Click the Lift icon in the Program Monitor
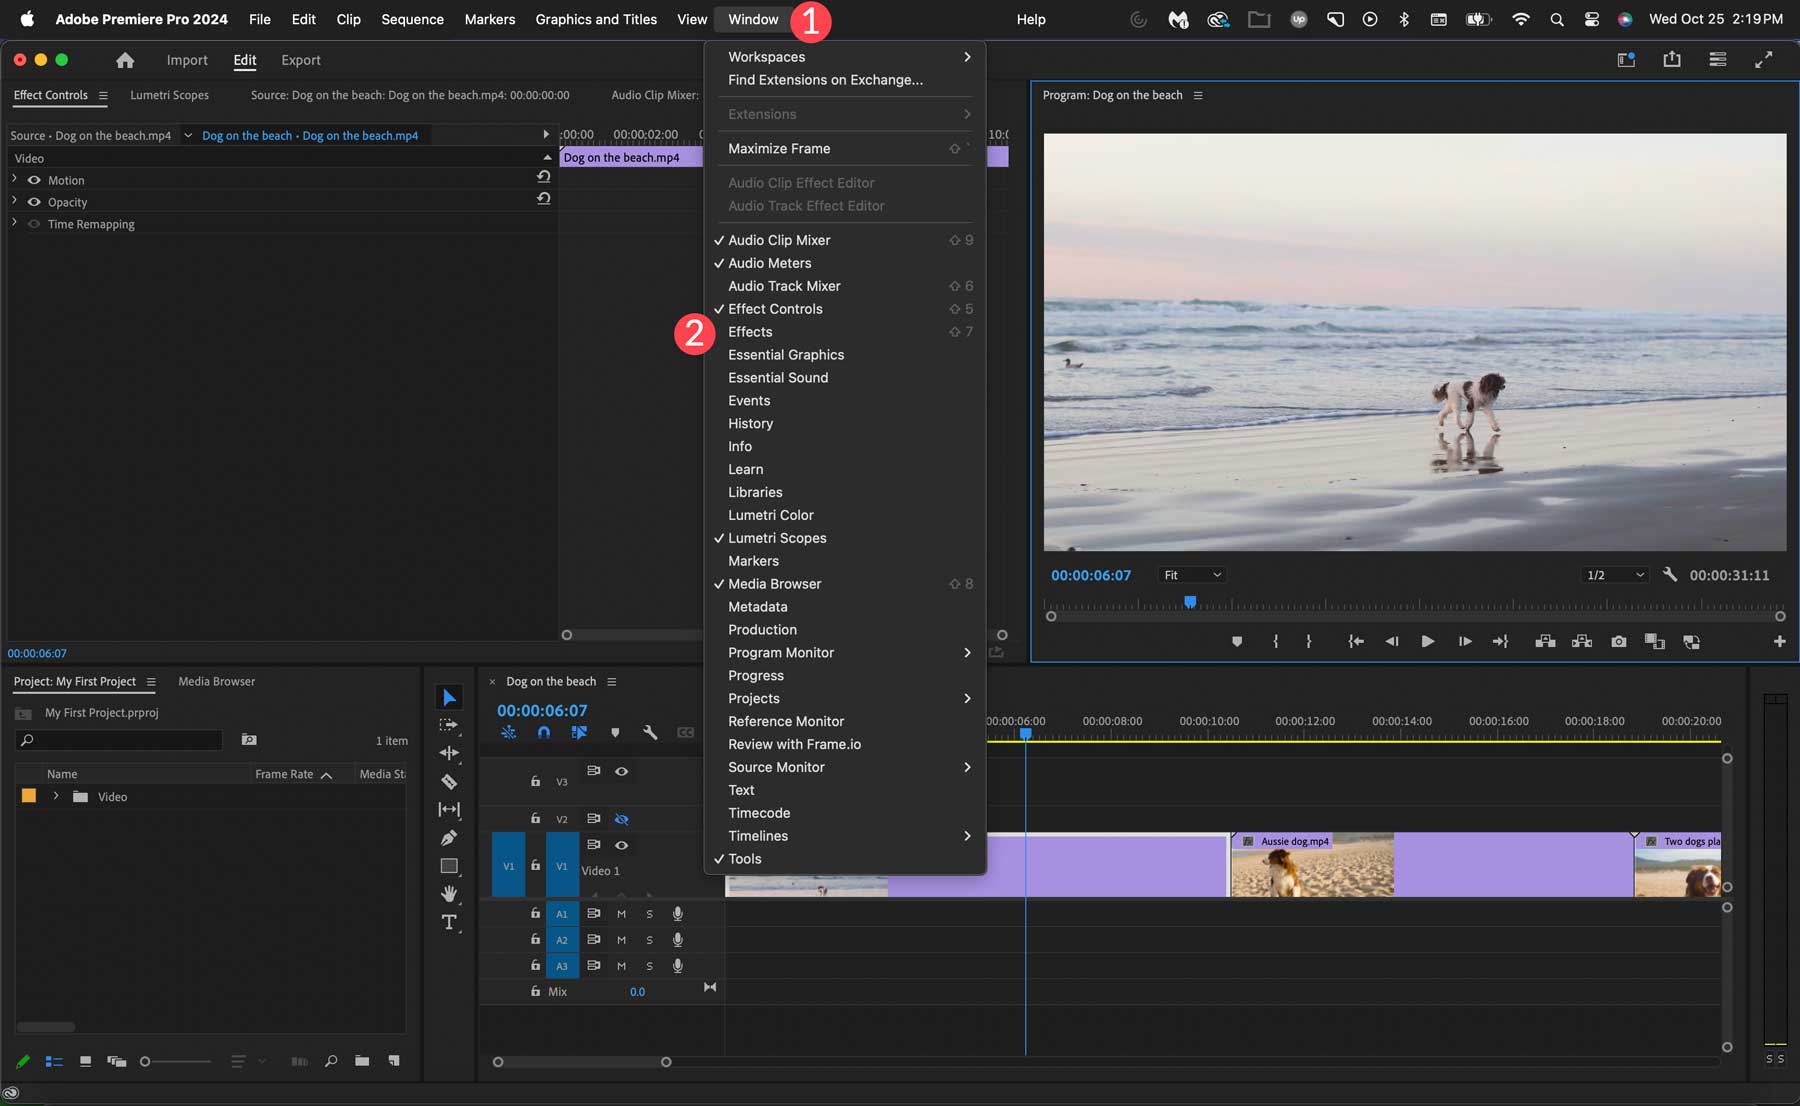Image resolution: width=1800 pixels, height=1106 pixels. pos(1545,641)
